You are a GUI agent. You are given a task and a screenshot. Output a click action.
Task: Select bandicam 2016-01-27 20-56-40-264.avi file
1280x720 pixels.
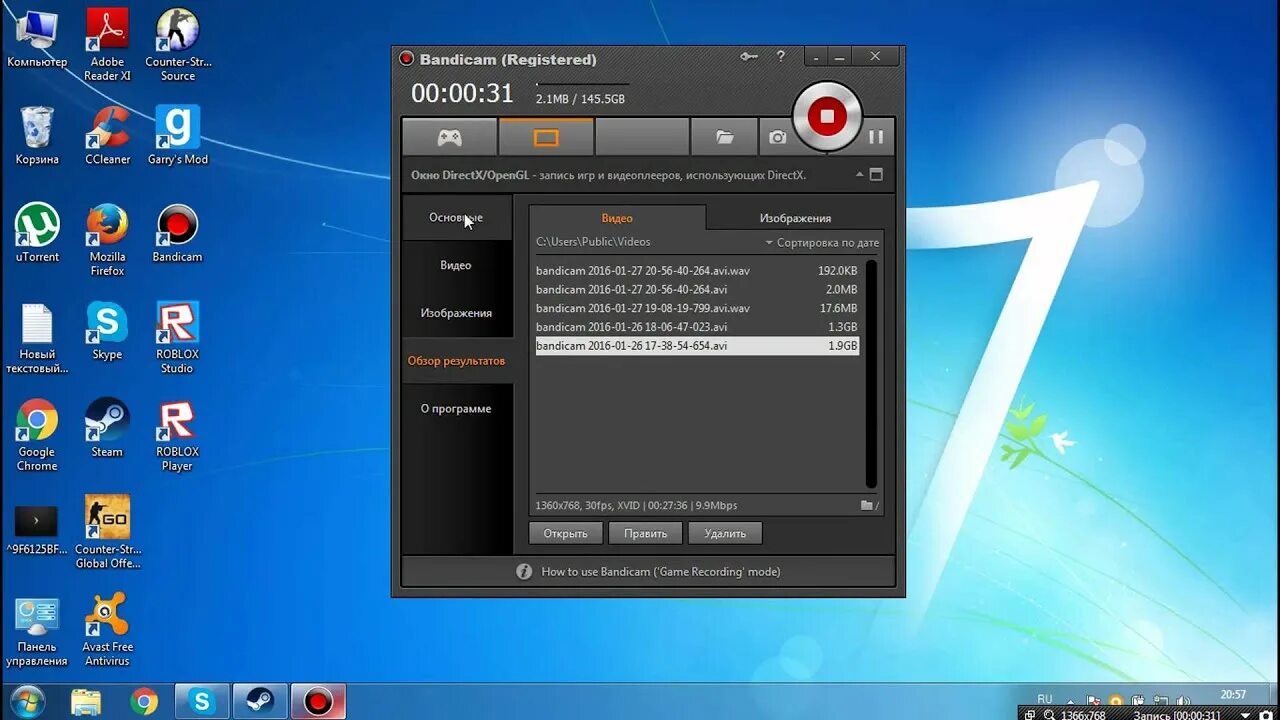click(x=697, y=290)
